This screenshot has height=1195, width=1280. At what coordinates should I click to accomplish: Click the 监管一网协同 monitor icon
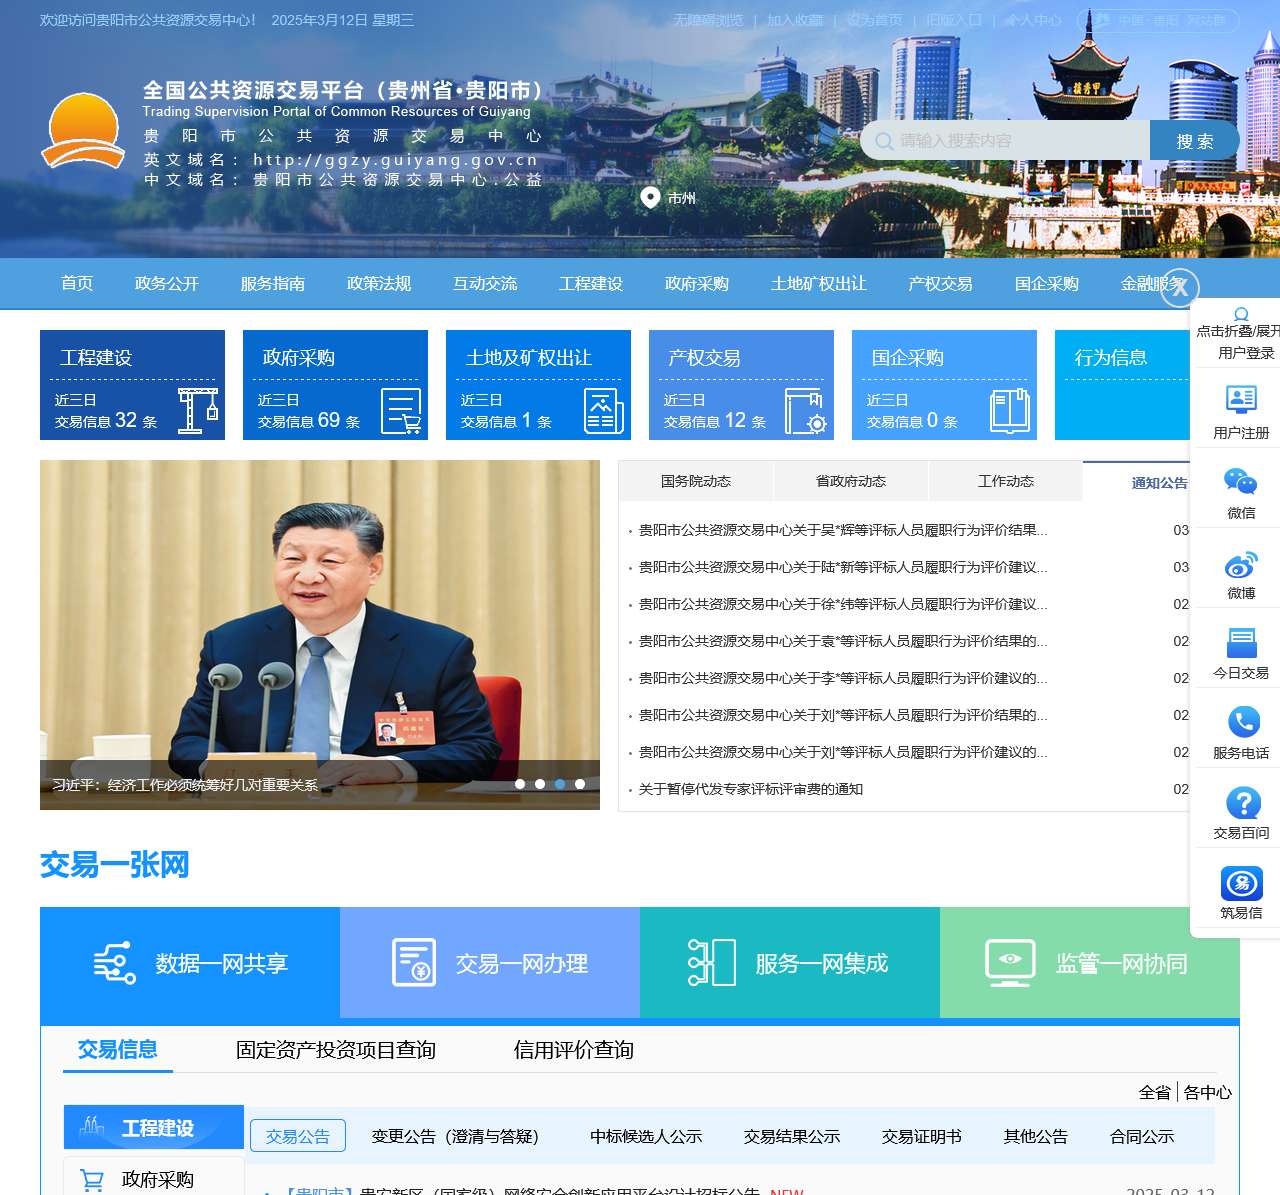click(1010, 963)
